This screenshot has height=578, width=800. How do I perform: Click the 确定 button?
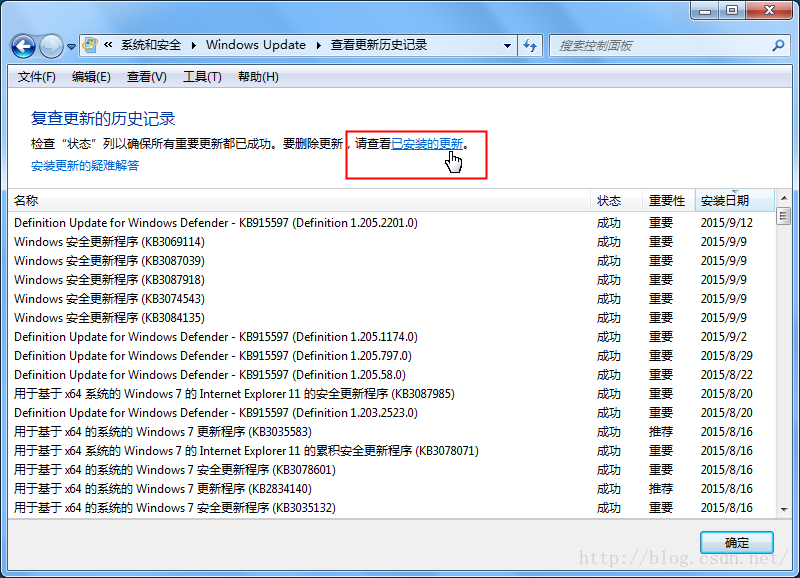(737, 542)
